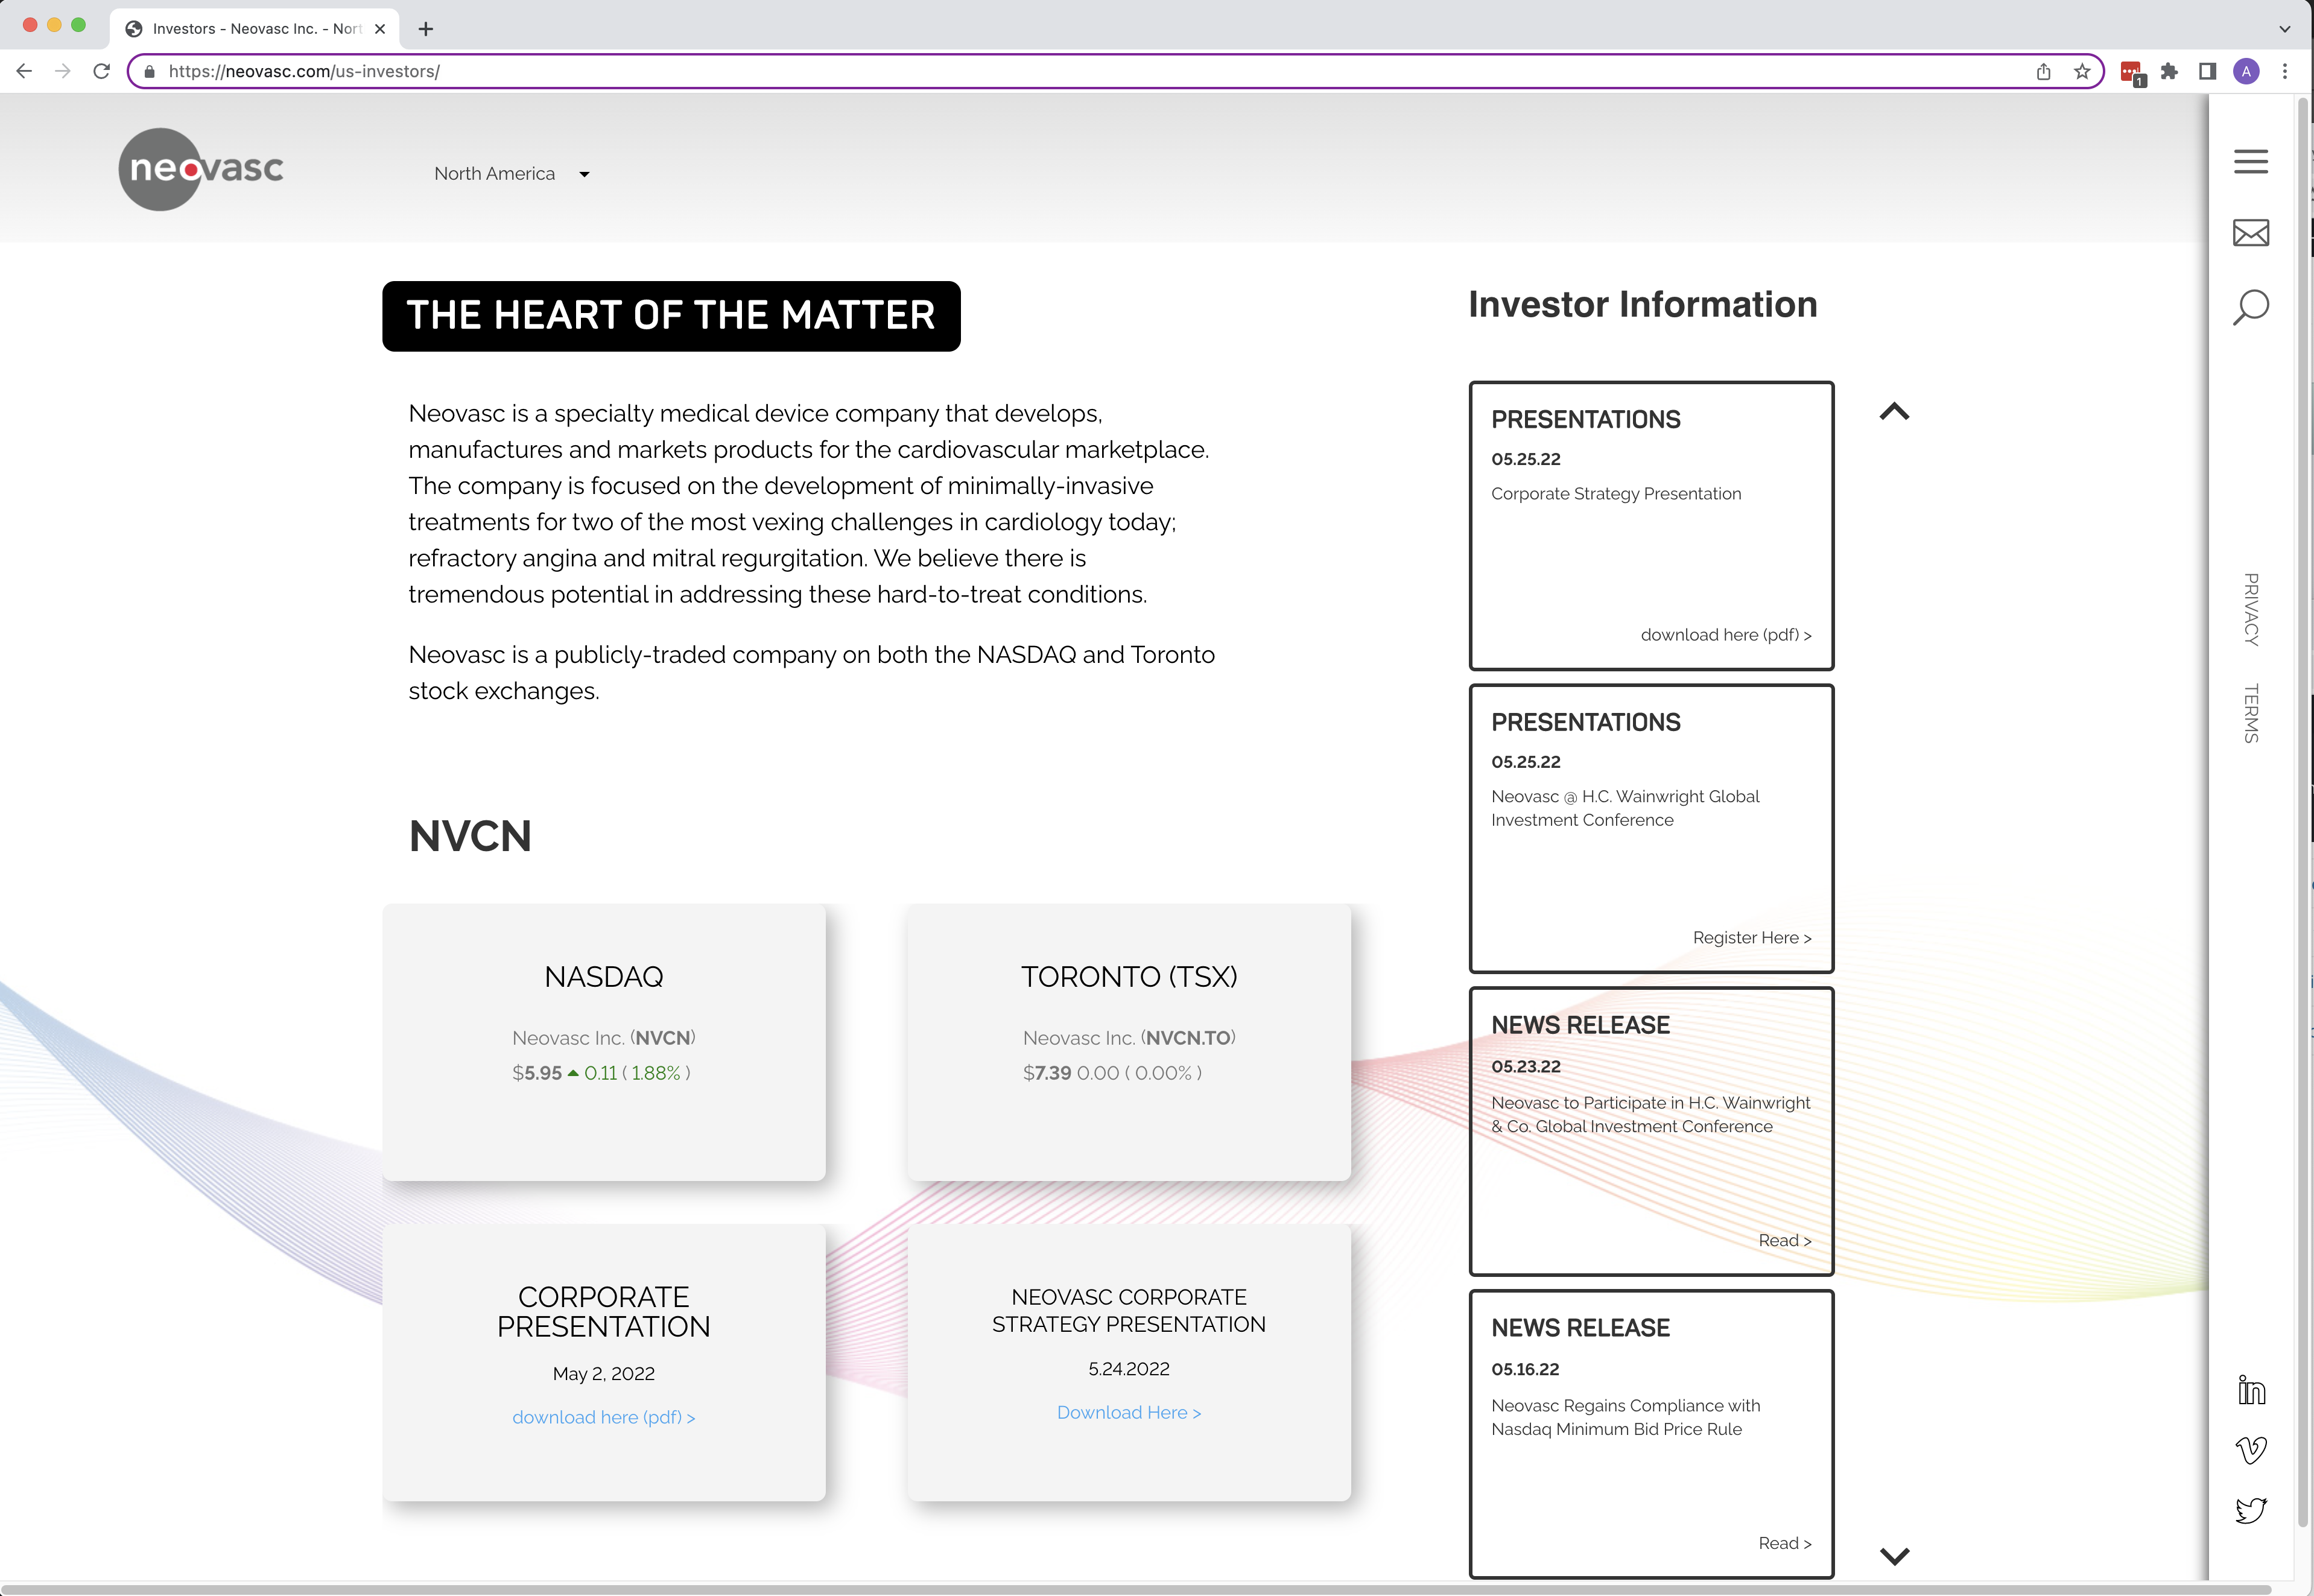Open the Twitter bird icon
The height and width of the screenshot is (1596, 2314).
click(x=2251, y=1510)
